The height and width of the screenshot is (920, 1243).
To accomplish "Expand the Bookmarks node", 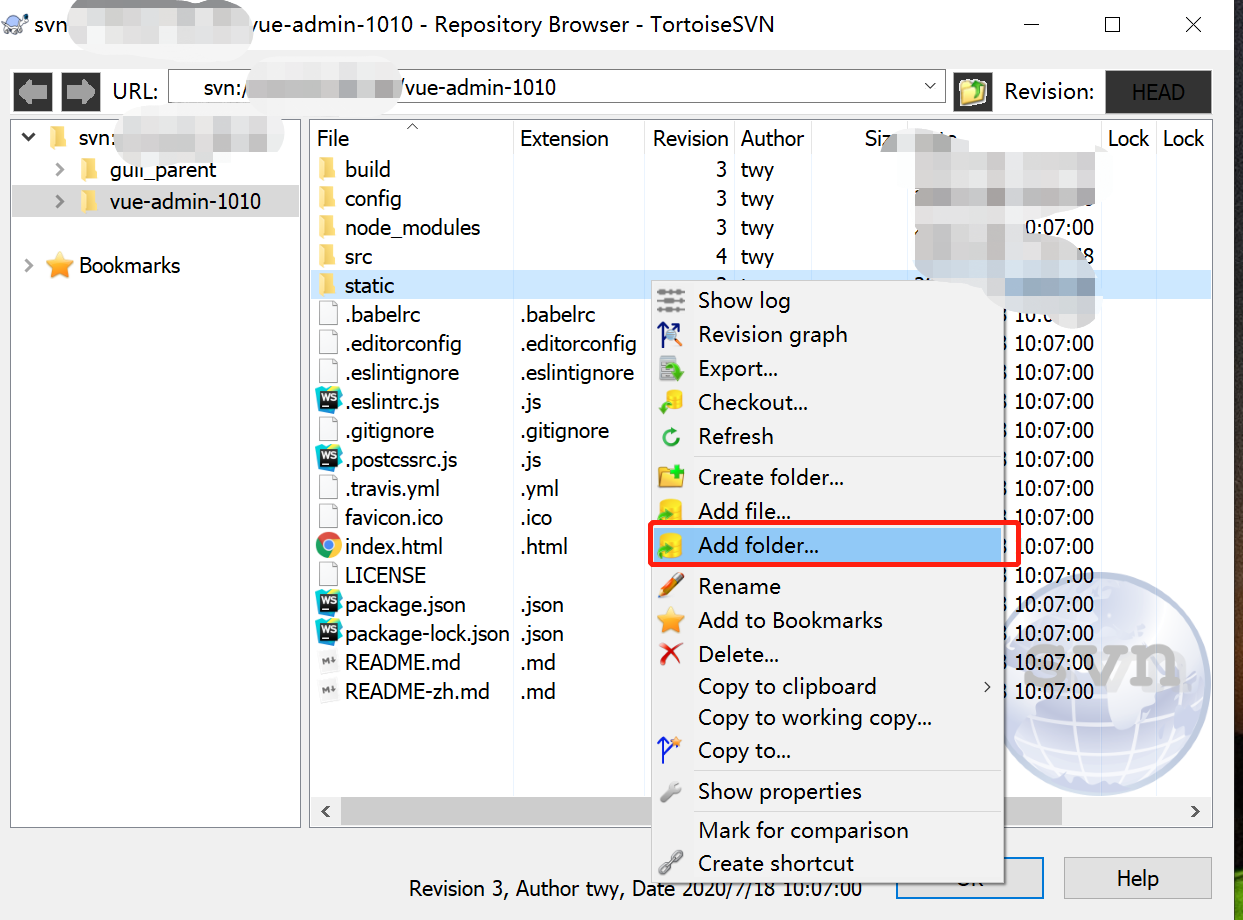I will pyautogui.click(x=28, y=265).
